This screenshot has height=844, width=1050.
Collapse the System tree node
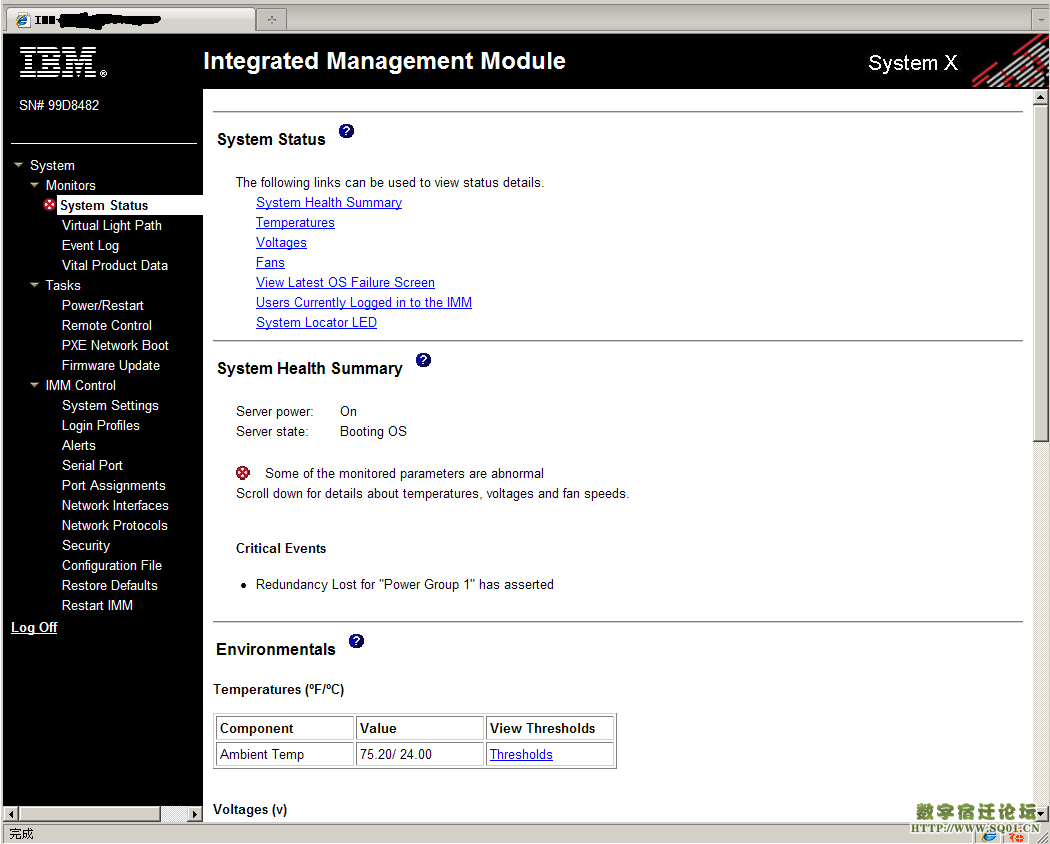coord(19,165)
